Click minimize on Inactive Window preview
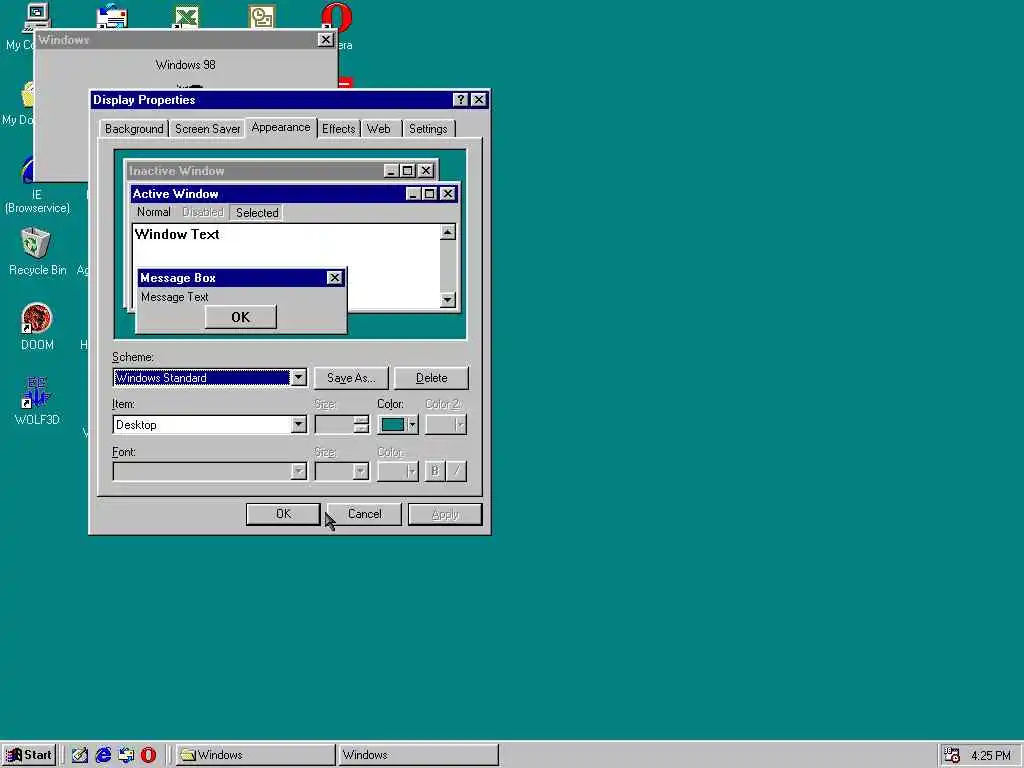Screen dimensions: 1024x768 point(391,170)
